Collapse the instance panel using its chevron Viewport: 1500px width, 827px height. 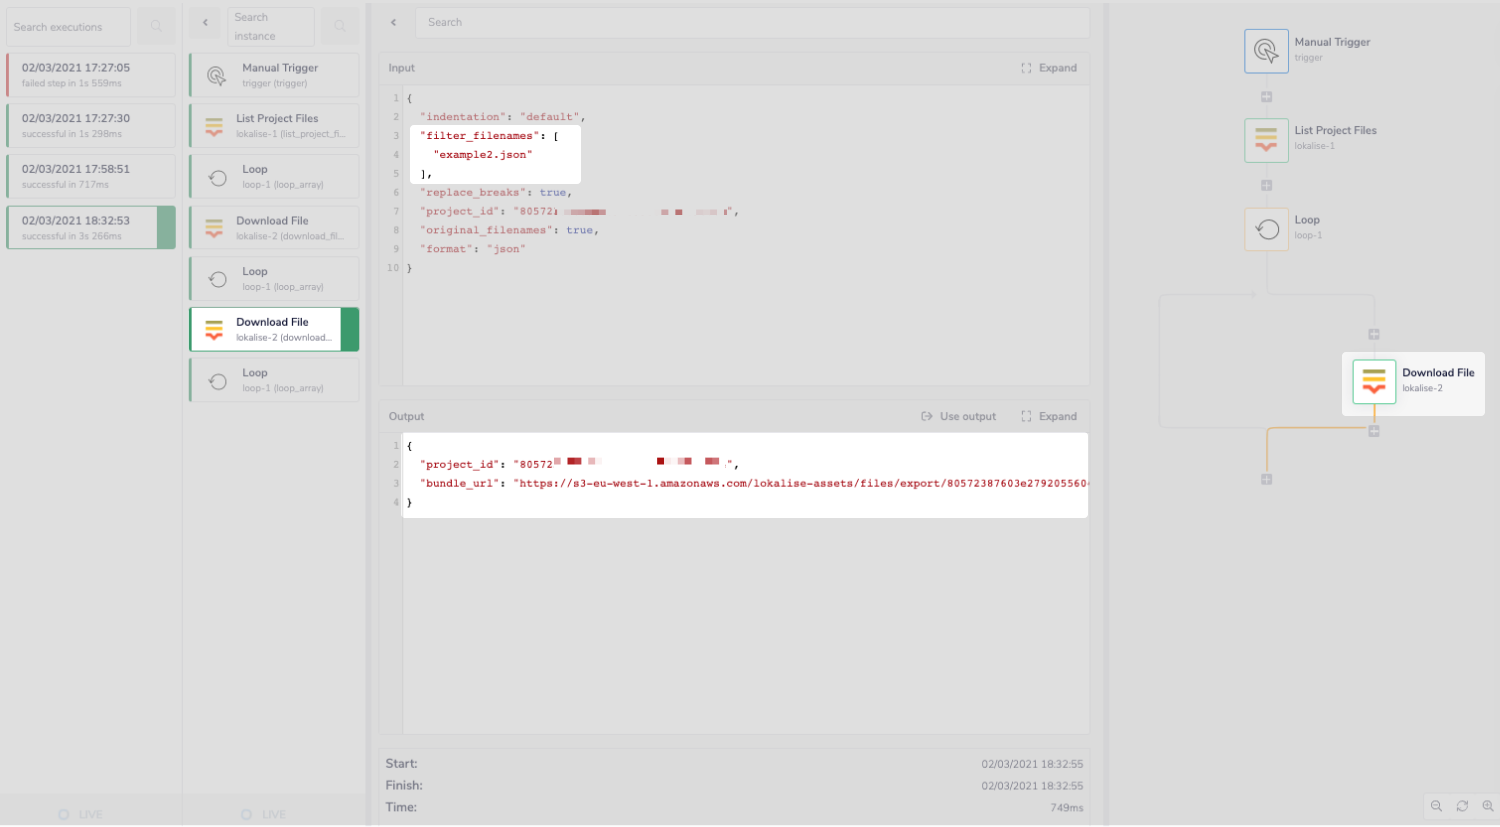205,22
